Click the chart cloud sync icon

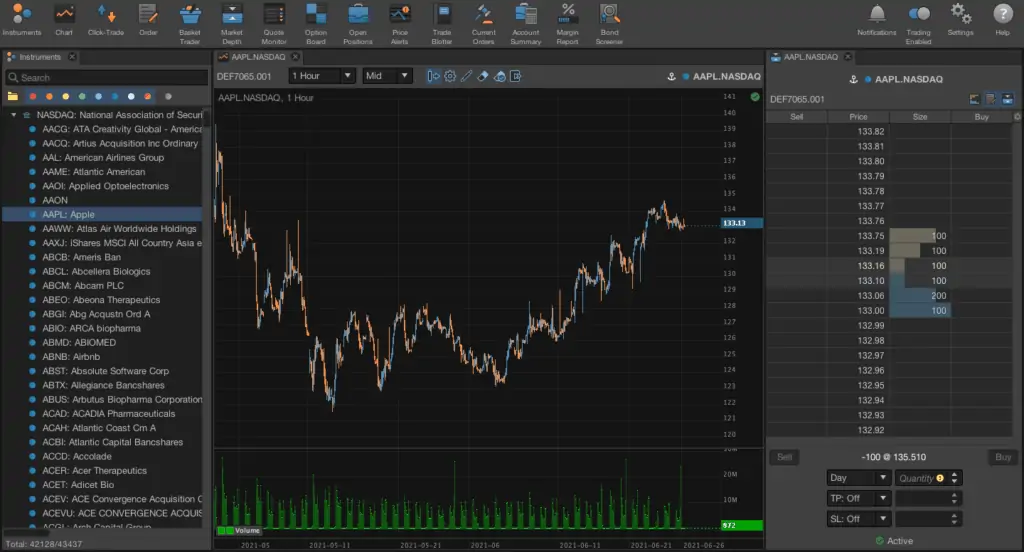[x=500, y=76]
